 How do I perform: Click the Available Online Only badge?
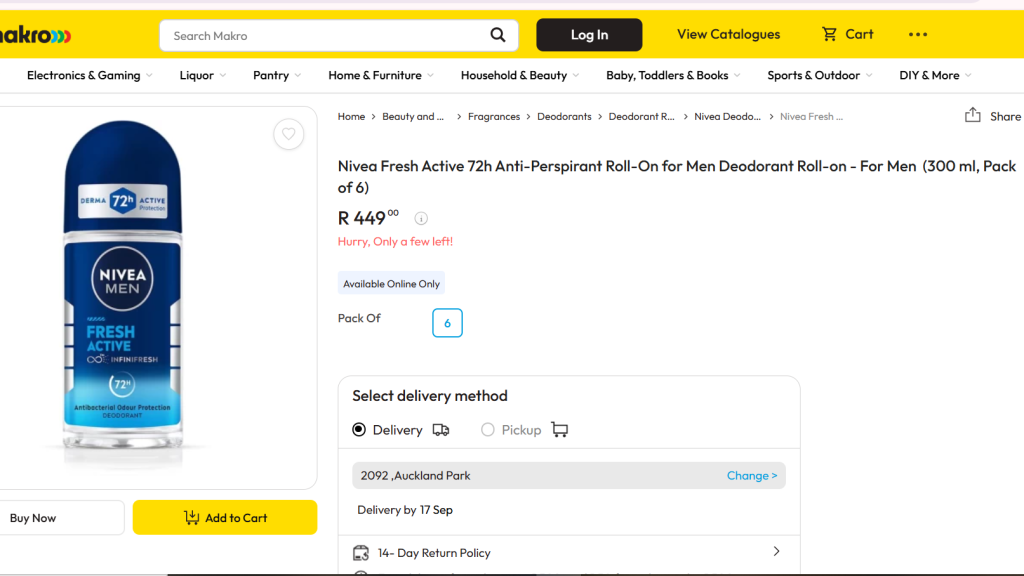click(391, 284)
